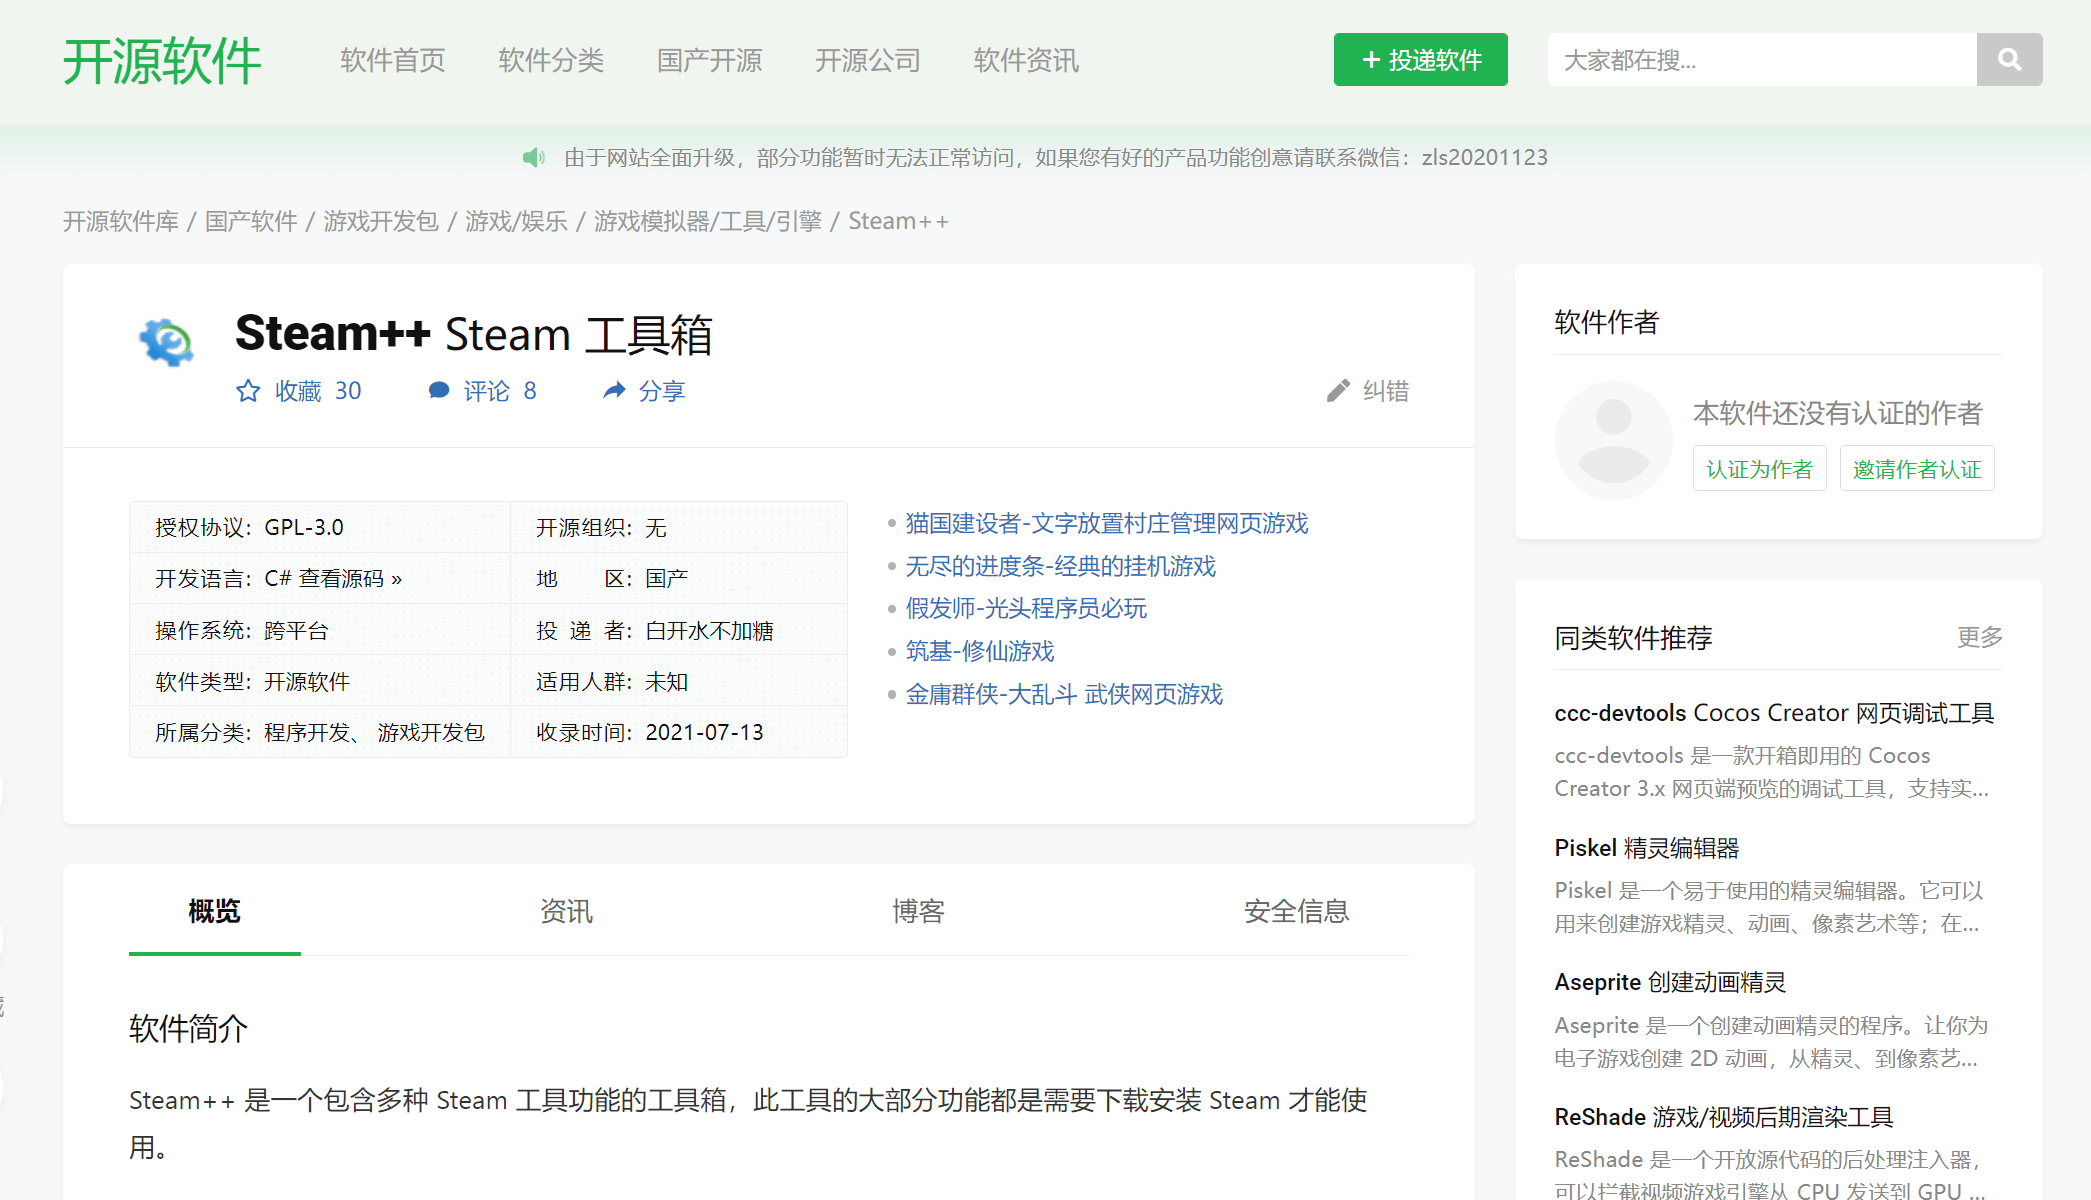
Task: Switch to the 资讯 tab
Action: pyautogui.click(x=566, y=911)
